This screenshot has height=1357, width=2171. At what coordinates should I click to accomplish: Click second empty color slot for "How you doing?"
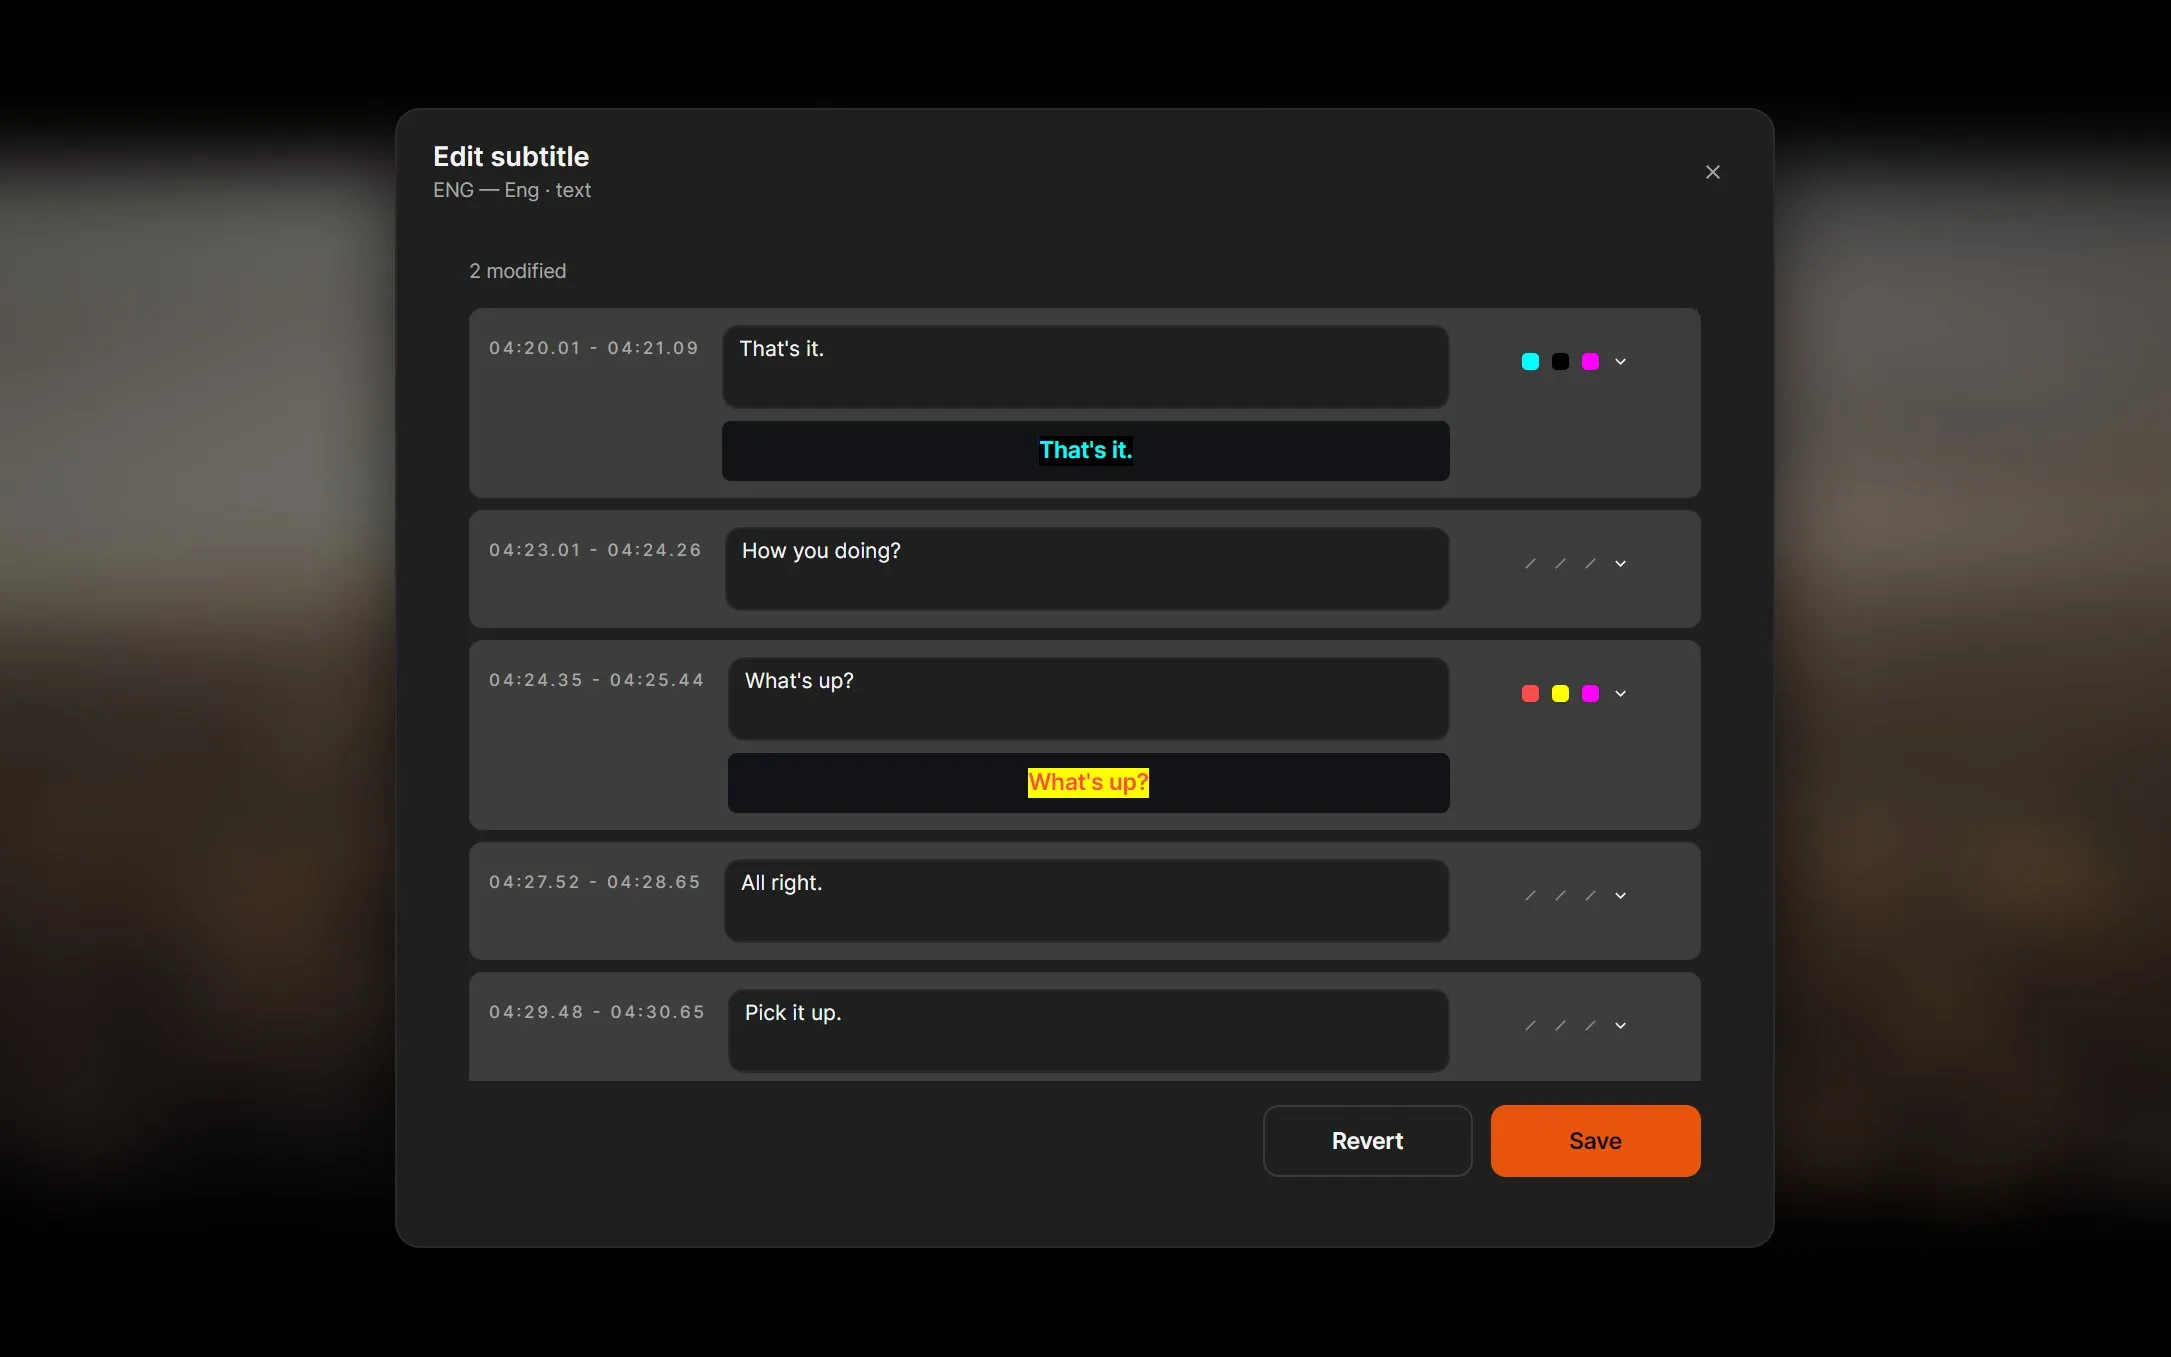(1560, 564)
